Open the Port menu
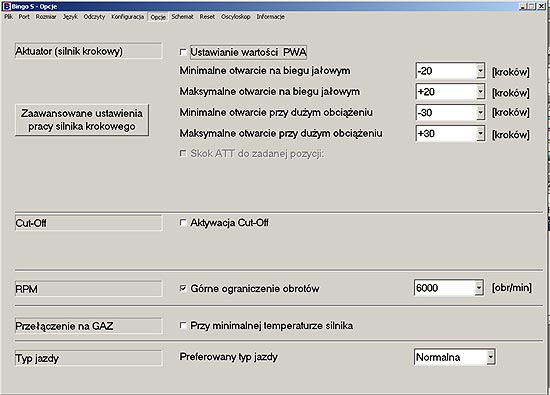 (24, 17)
